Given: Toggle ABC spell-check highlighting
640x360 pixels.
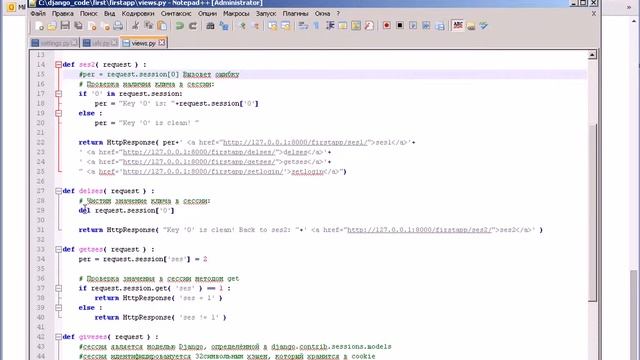Looking at the screenshot, I should click(x=458, y=25).
